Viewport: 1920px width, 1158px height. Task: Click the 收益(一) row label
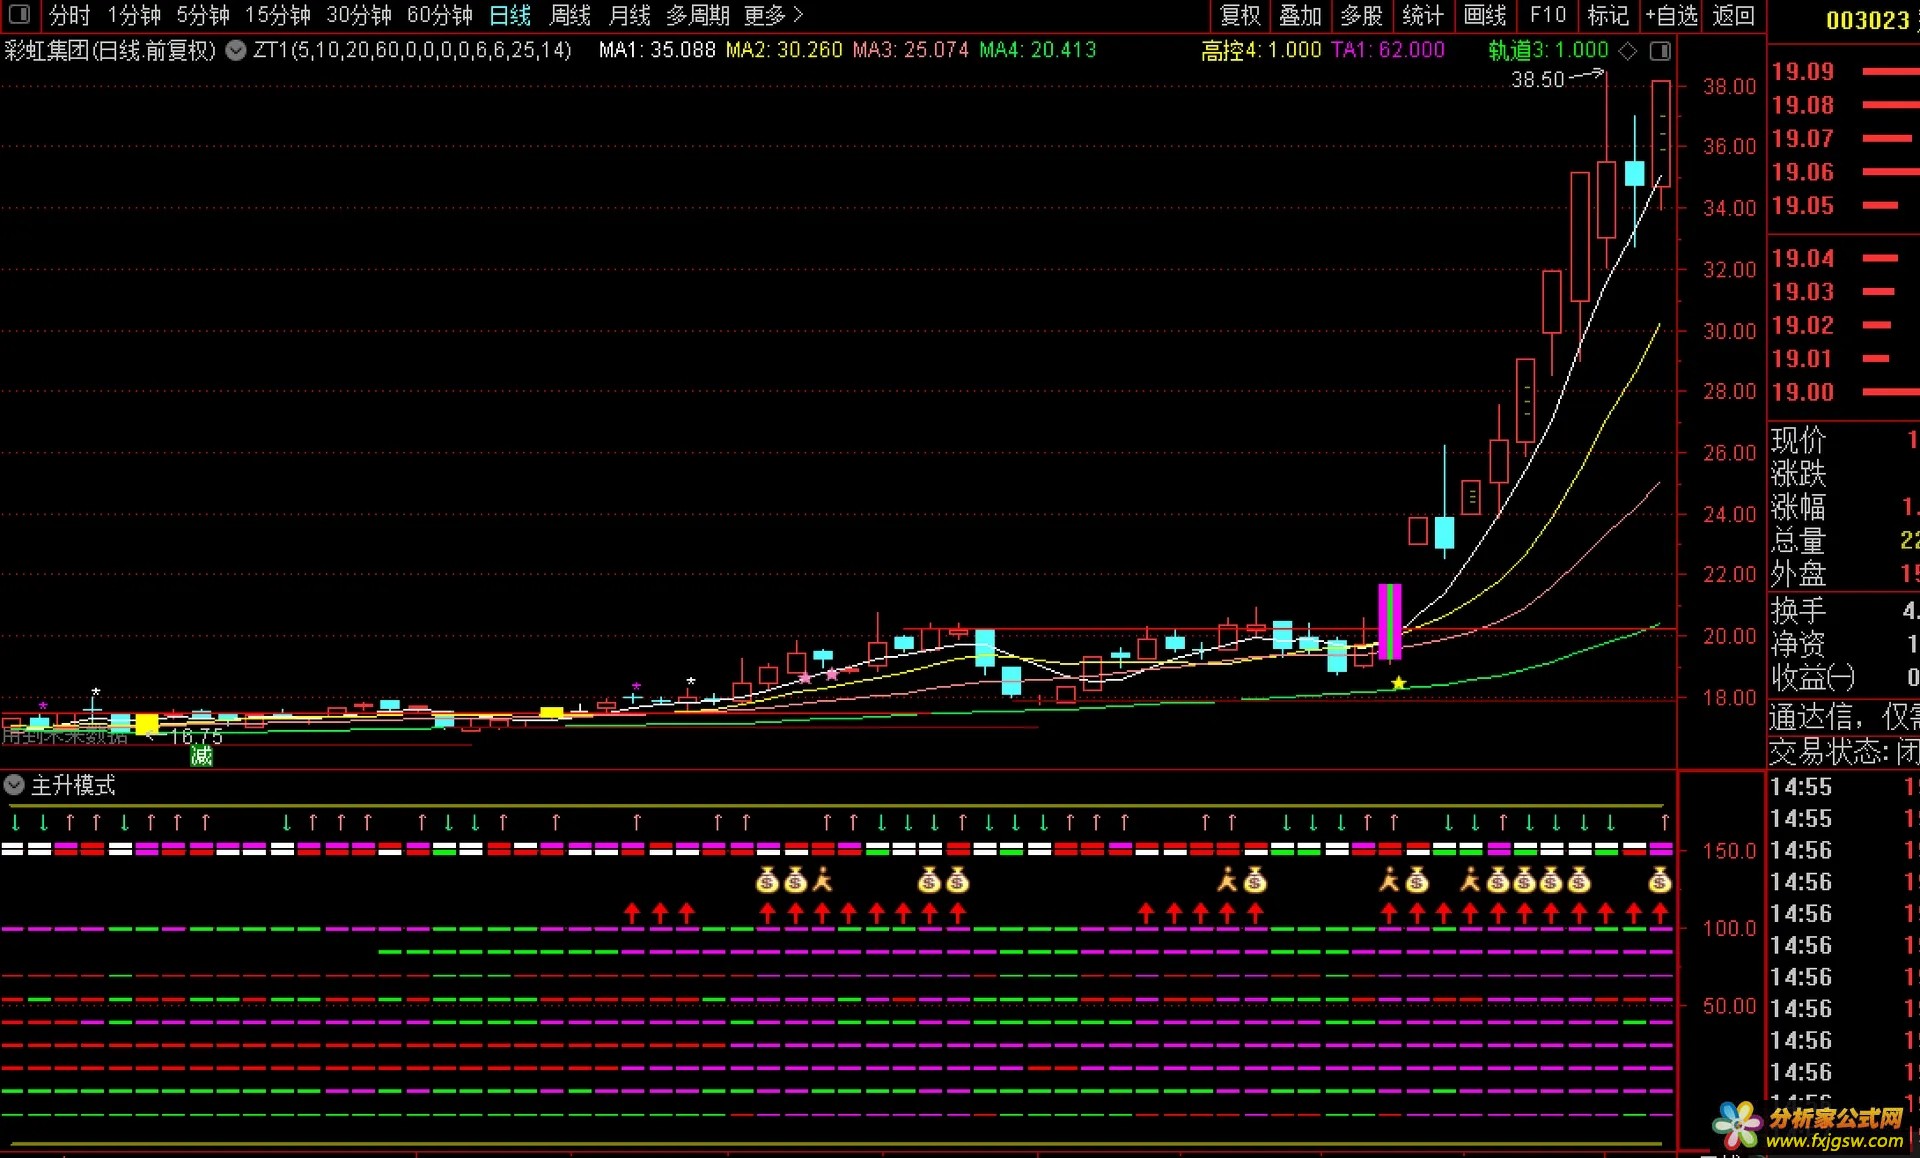[1812, 677]
